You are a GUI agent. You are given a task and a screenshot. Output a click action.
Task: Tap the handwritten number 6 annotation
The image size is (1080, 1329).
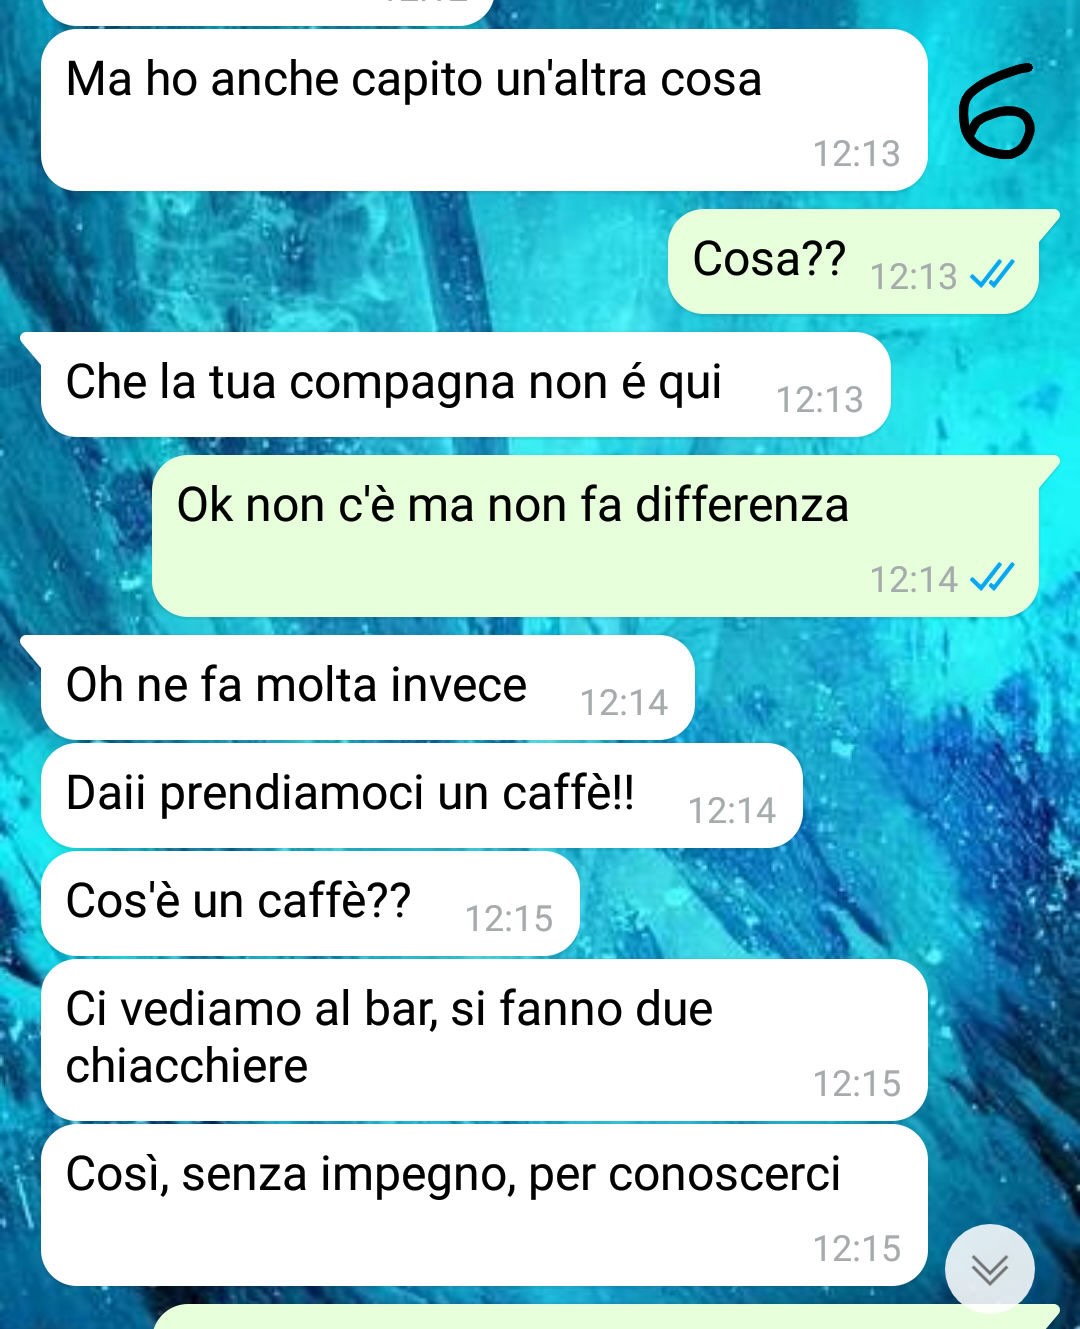(x=996, y=111)
